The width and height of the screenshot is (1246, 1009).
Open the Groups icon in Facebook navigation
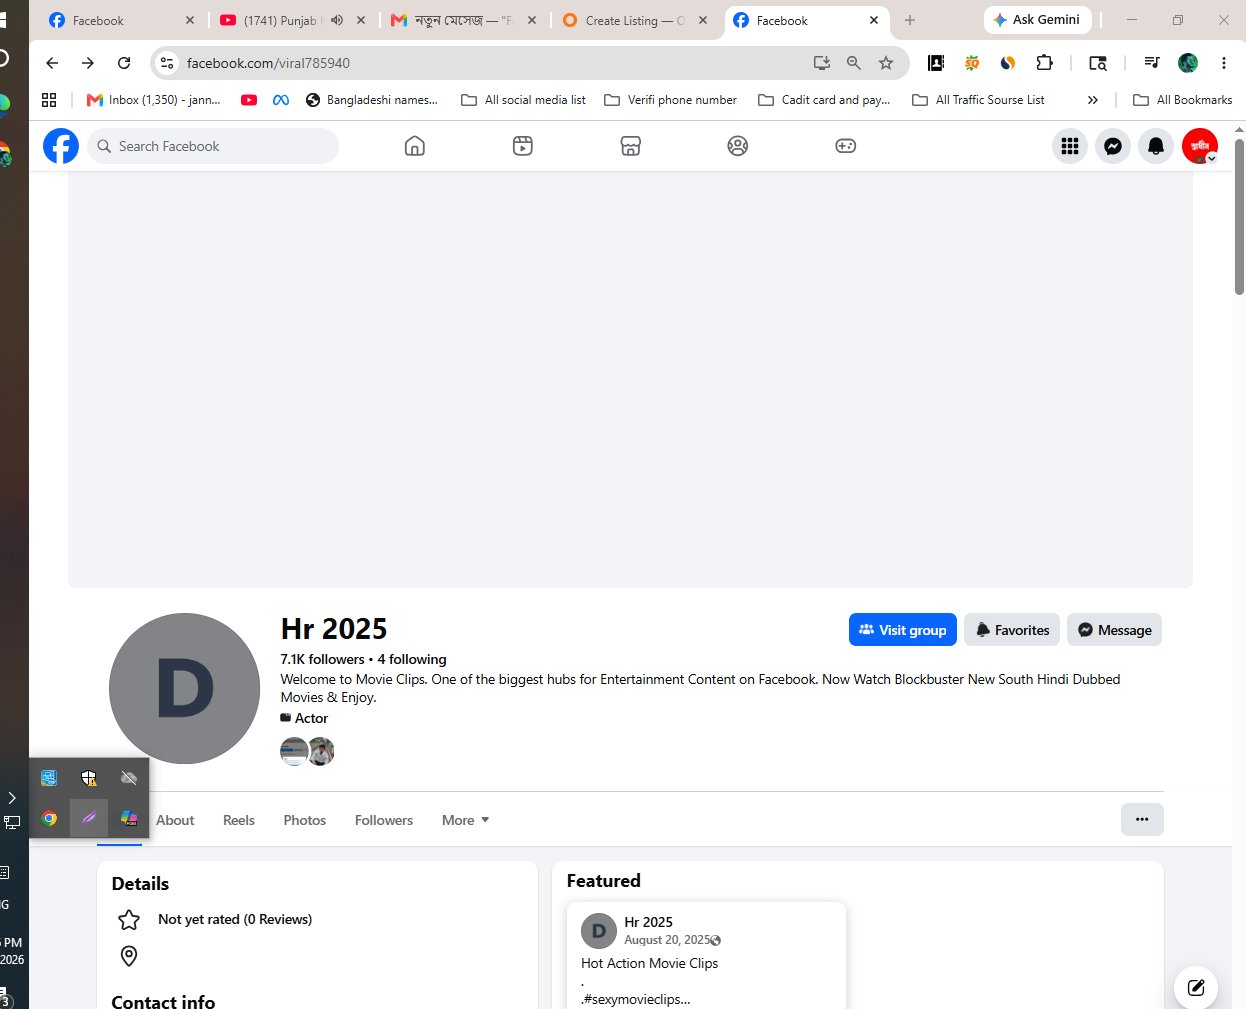point(738,146)
